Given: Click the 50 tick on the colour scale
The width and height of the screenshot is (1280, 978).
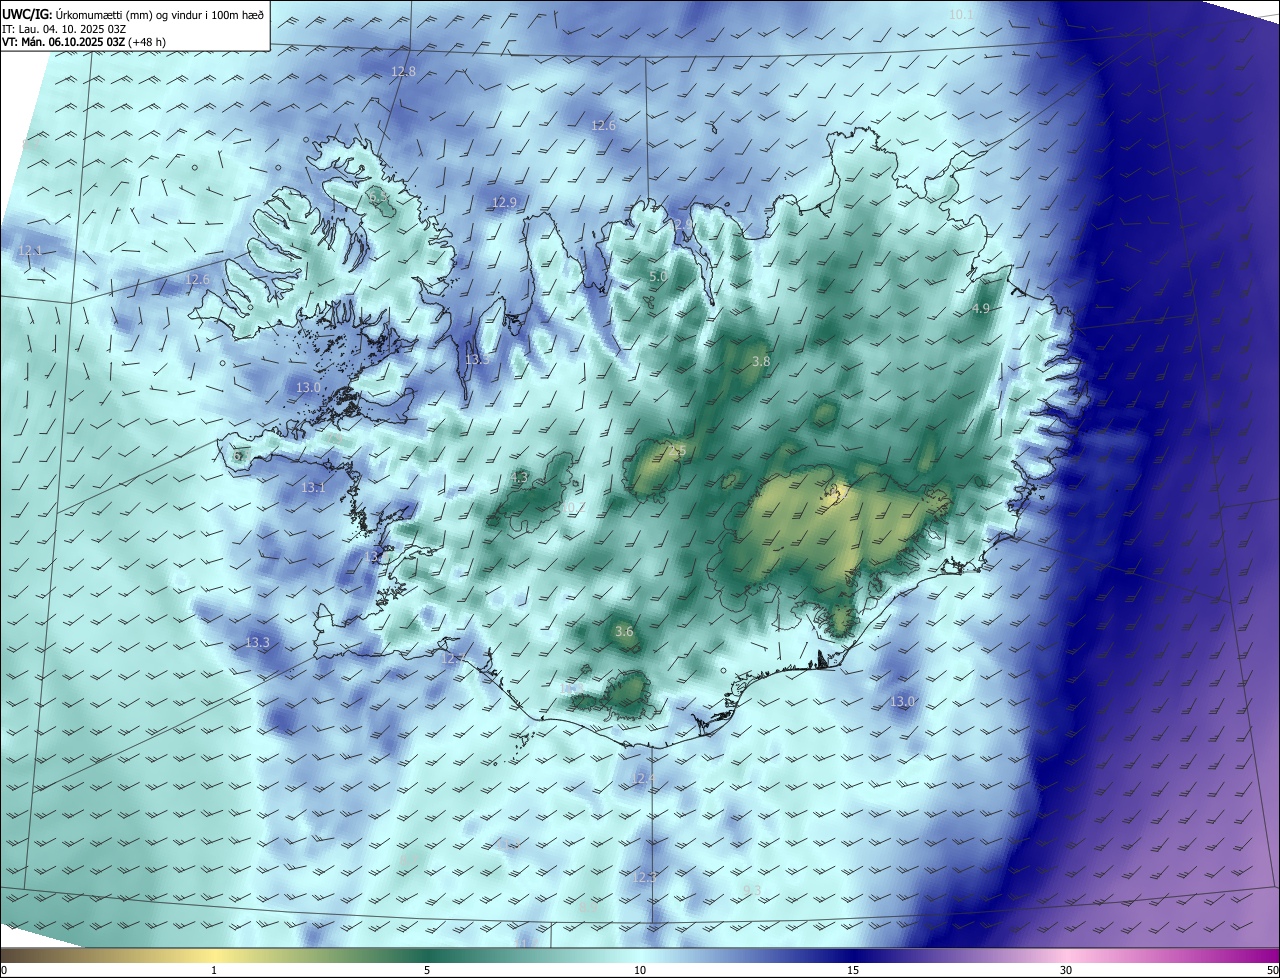Looking at the screenshot, I should pos(1272,970).
